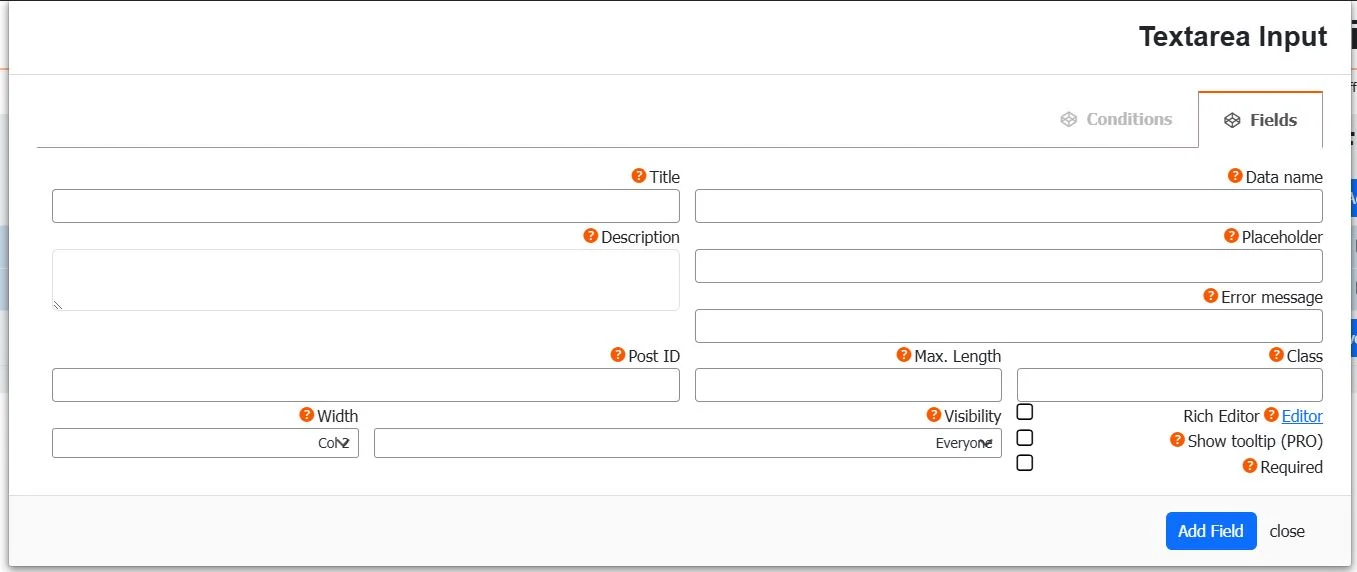
Task: Click the Placeholder help question icon
Action: pos(1231,236)
